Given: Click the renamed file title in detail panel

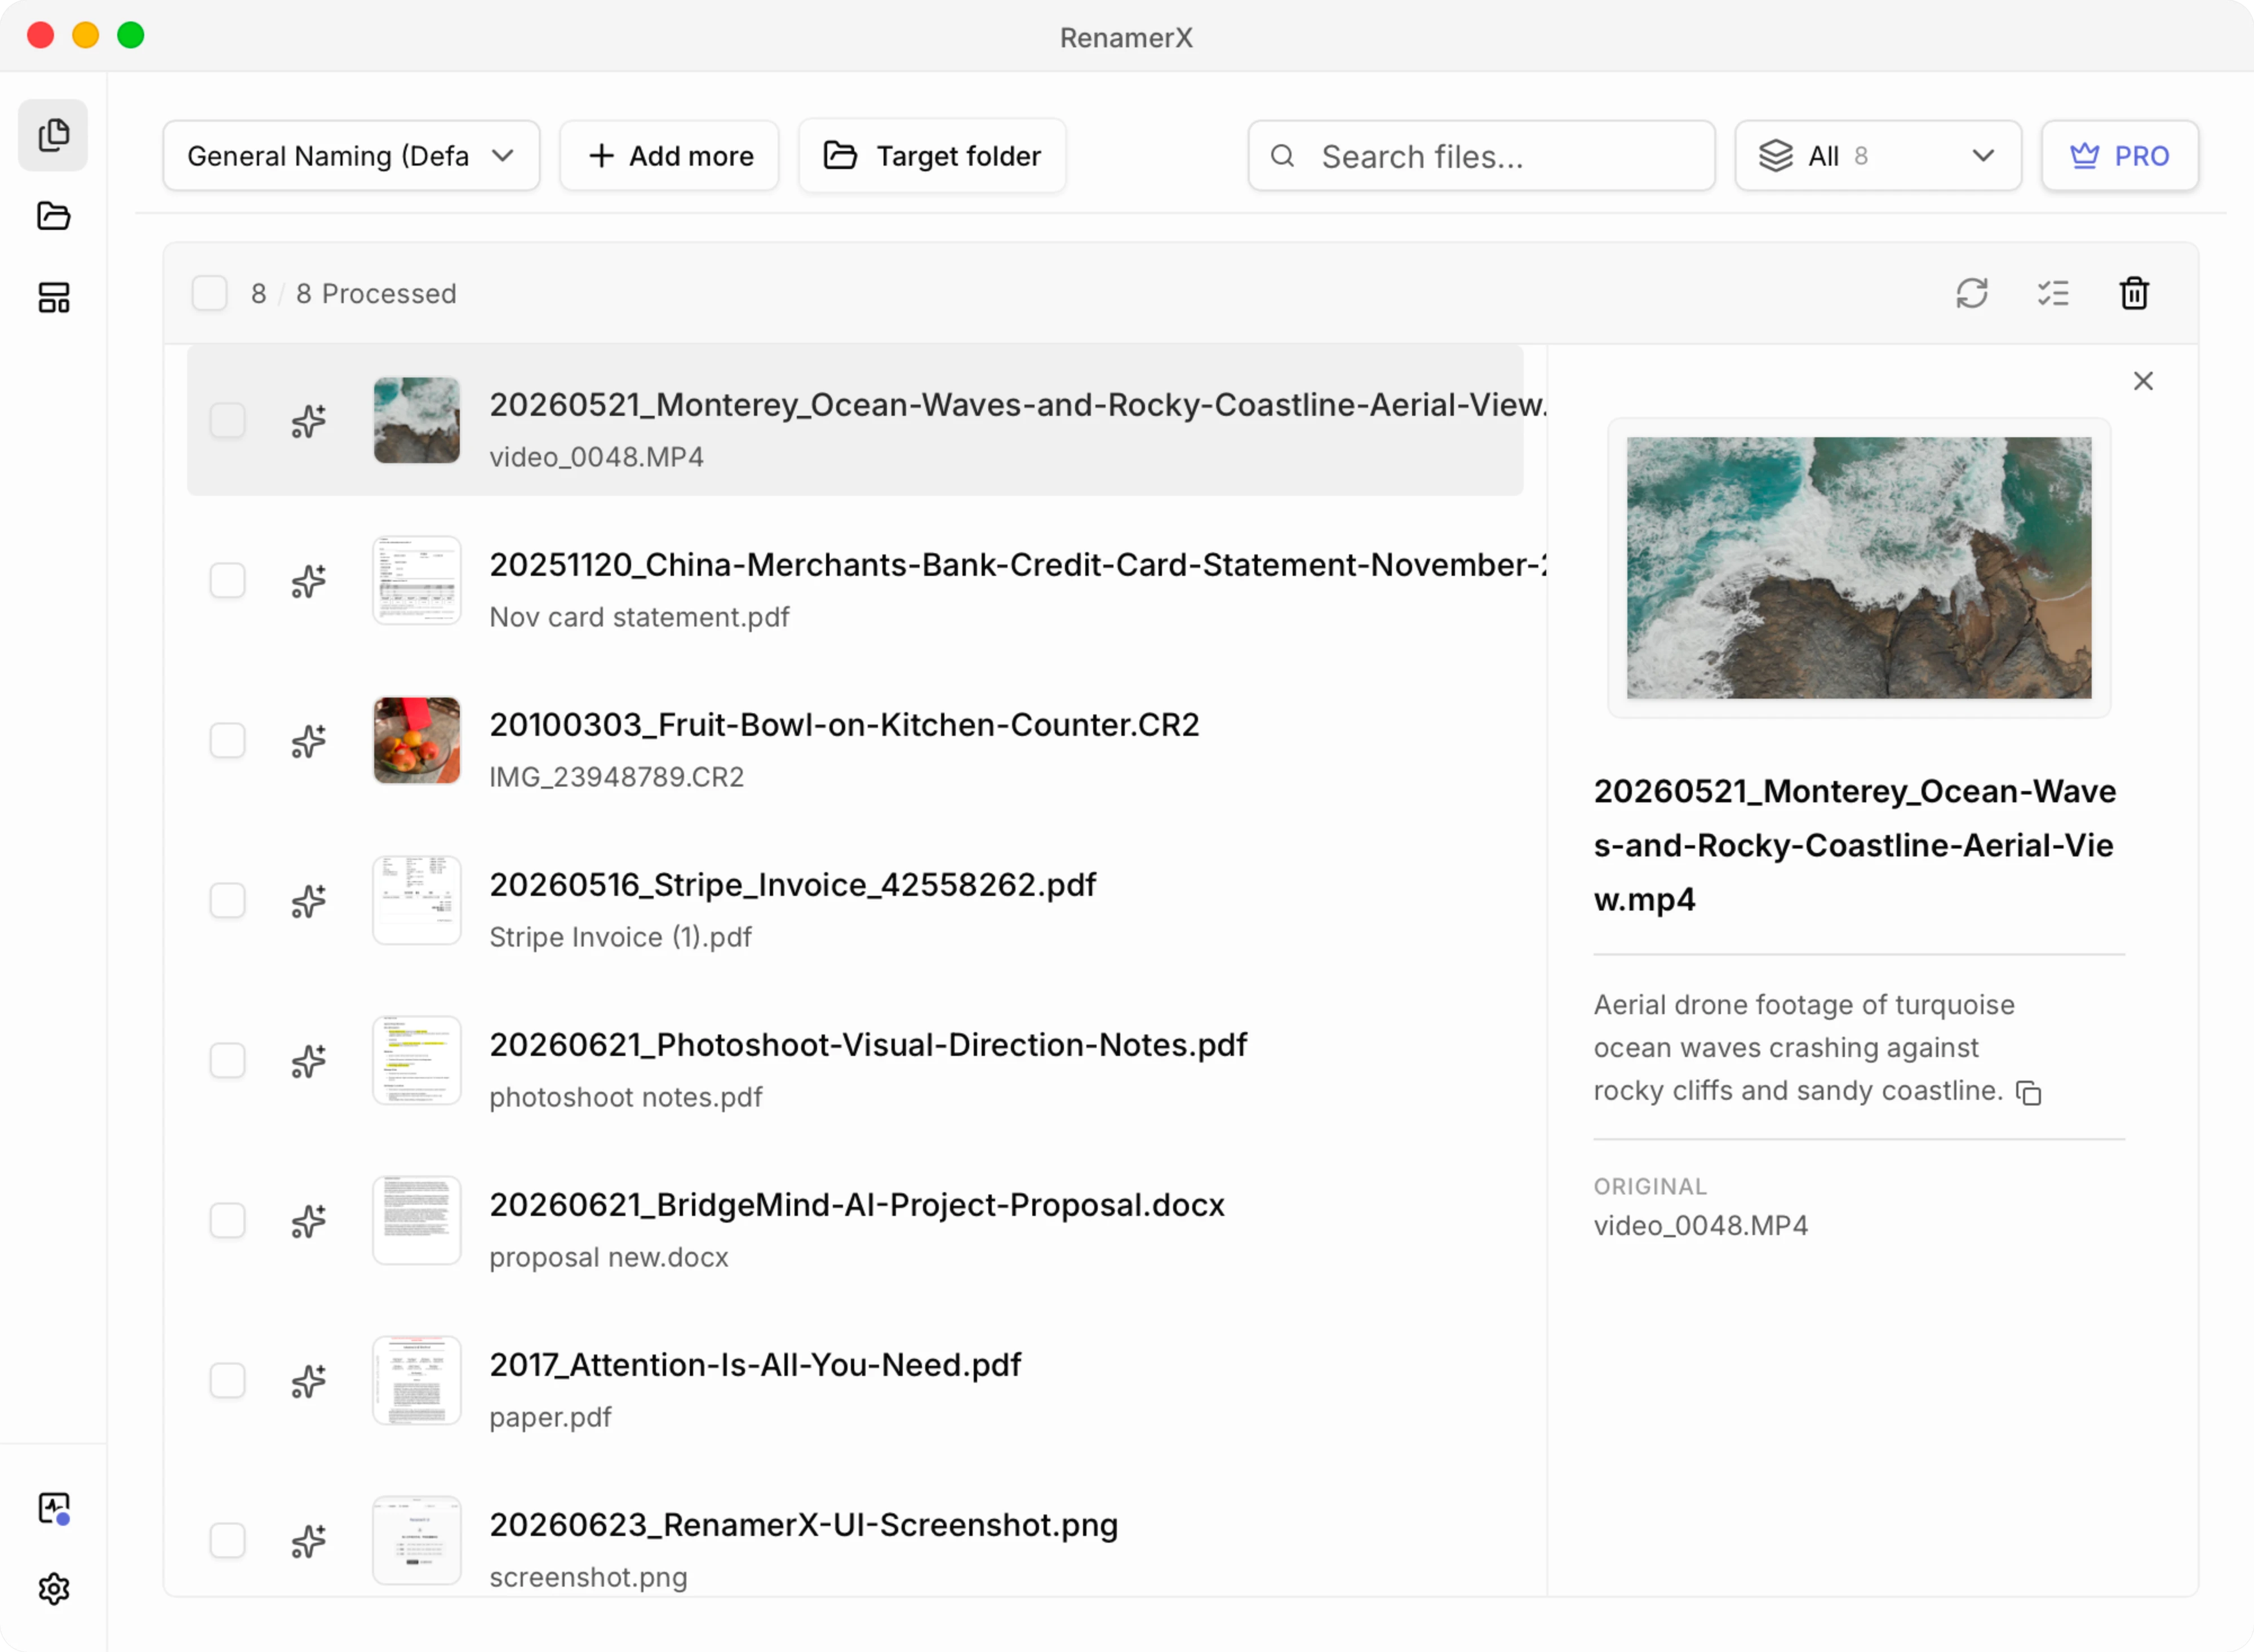Looking at the screenshot, I should point(1855,845).
